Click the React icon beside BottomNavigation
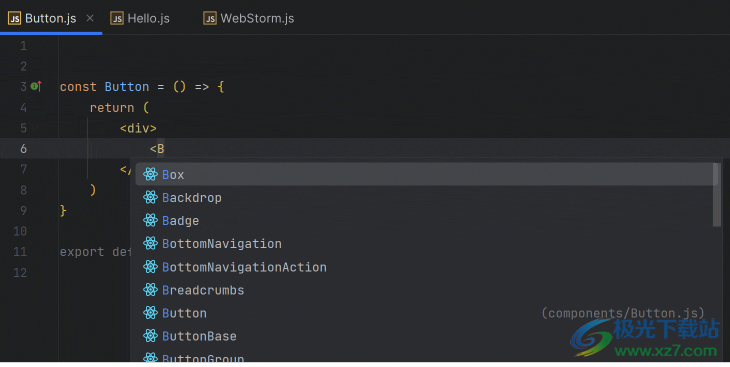Screen dimensions: 730x367 tap(150, 244)
